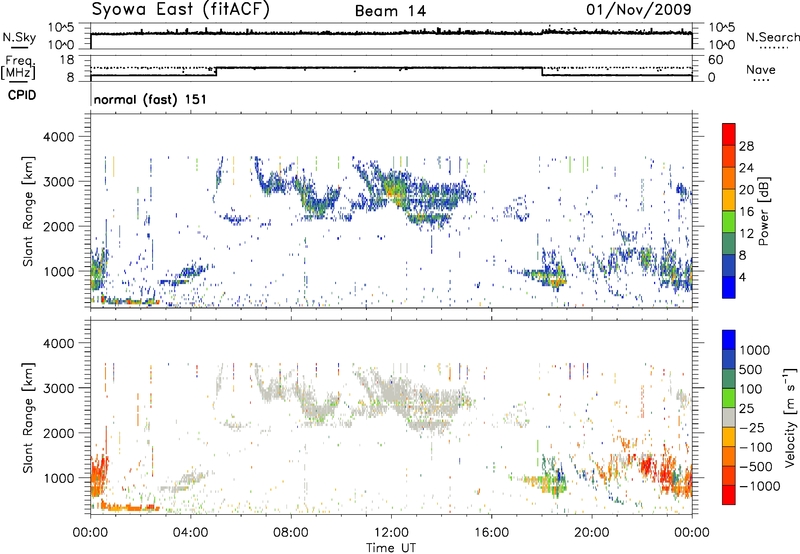Click the frequency line plot strip
Viewport: 800px width, 554px height.
[x=391, y=68]
